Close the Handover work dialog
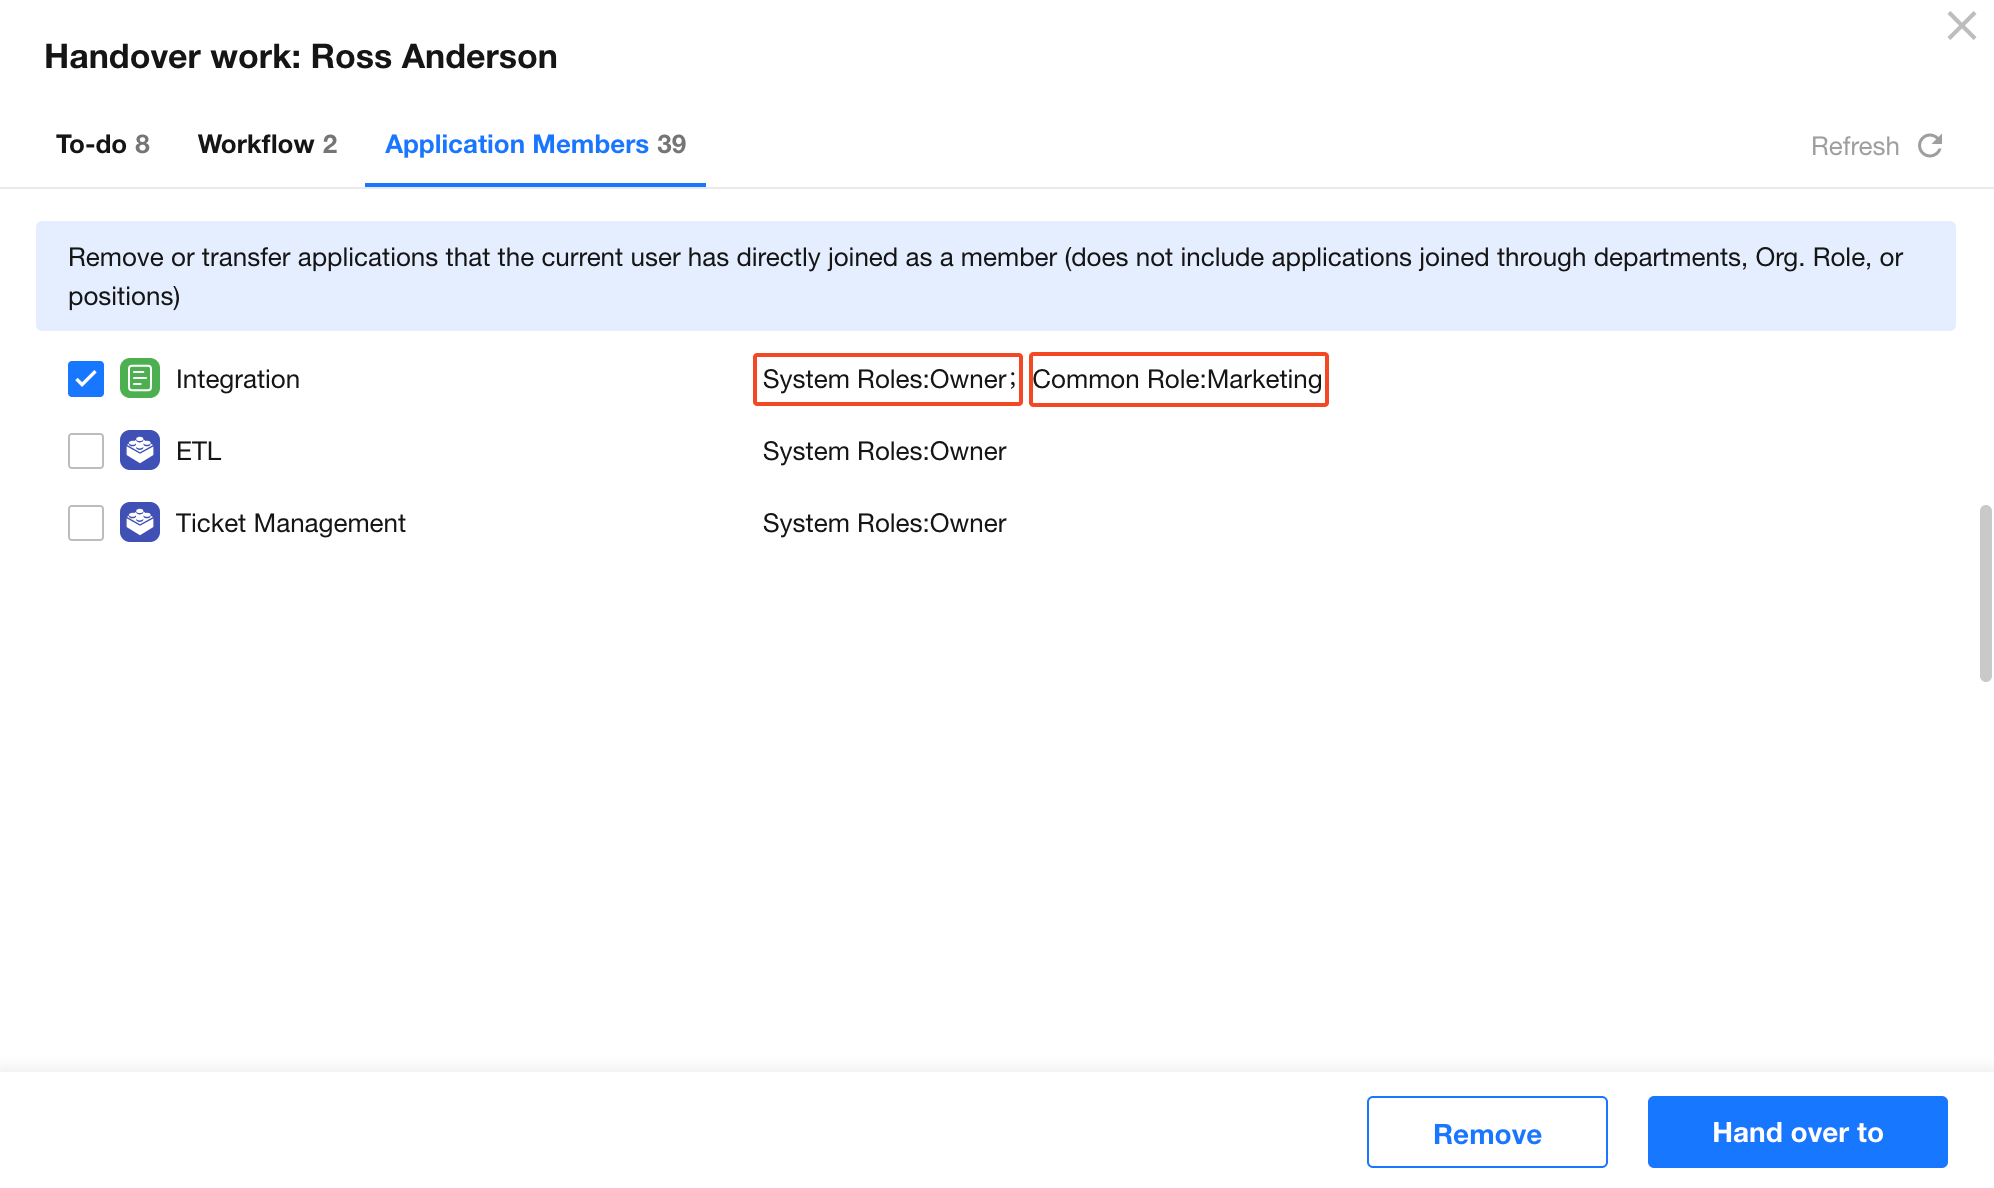The width and height of the screenshot is (1994, 1188). 1962,26
